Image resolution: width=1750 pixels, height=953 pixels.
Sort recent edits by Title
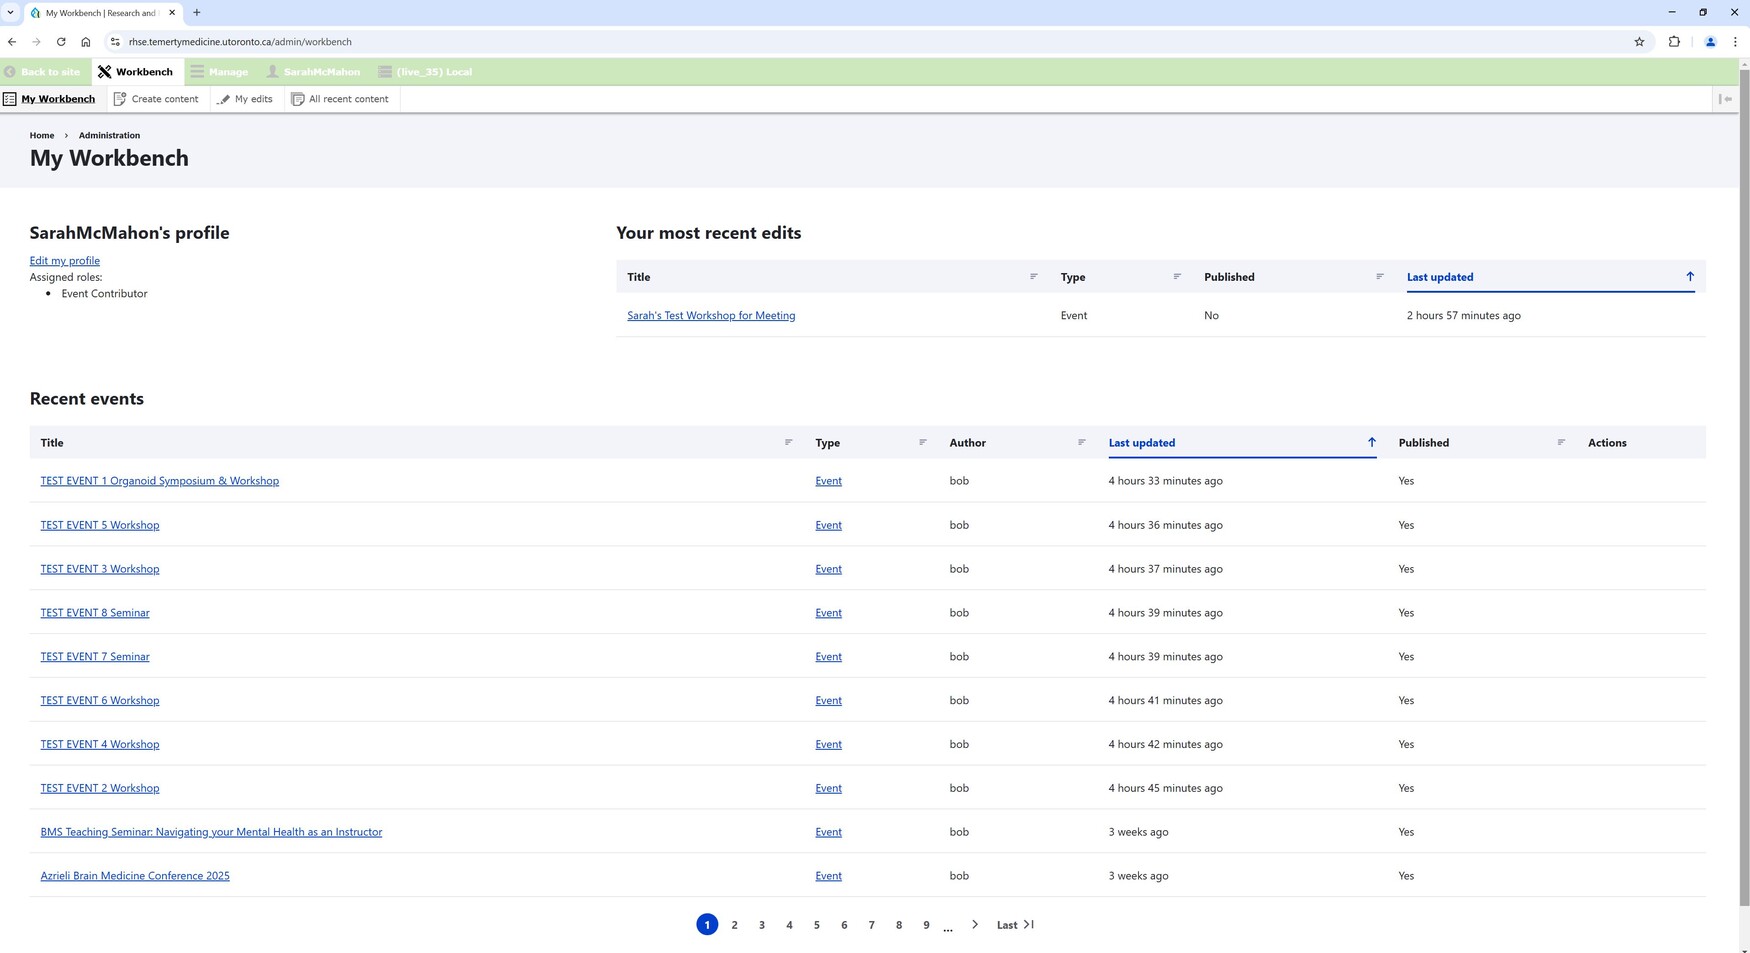click(x=832, y=277)
